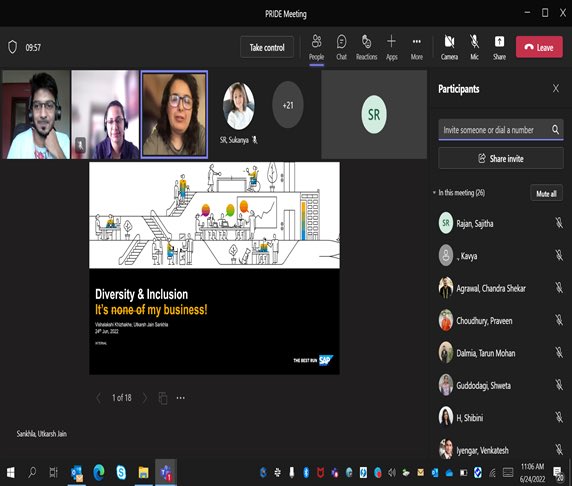Click the invite someone input field

[x=494, y=130]
